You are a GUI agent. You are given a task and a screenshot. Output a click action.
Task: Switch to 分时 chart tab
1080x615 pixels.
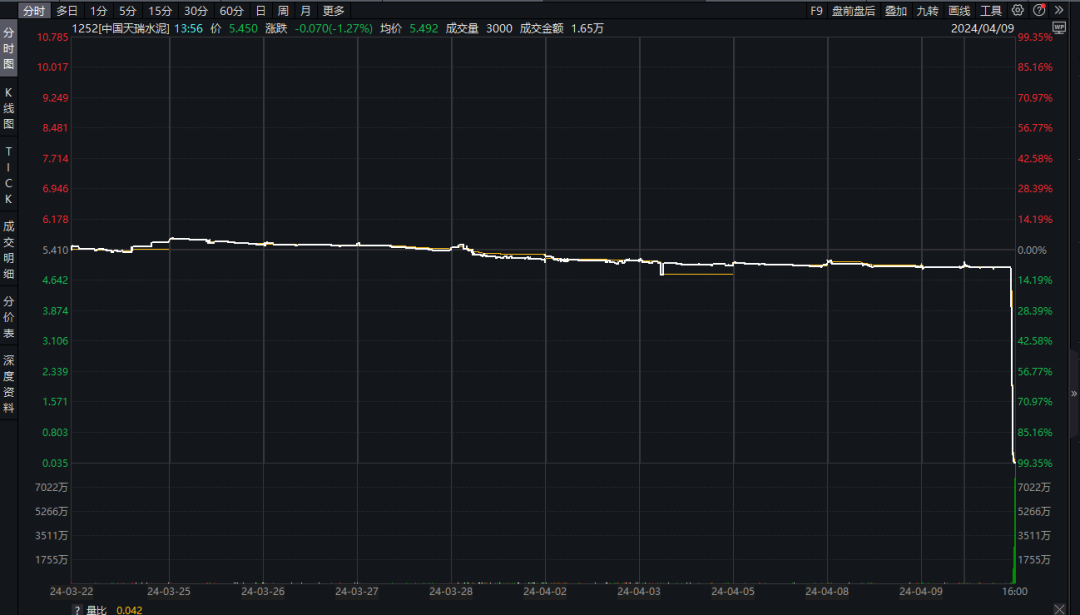click(x=33, y=10)
